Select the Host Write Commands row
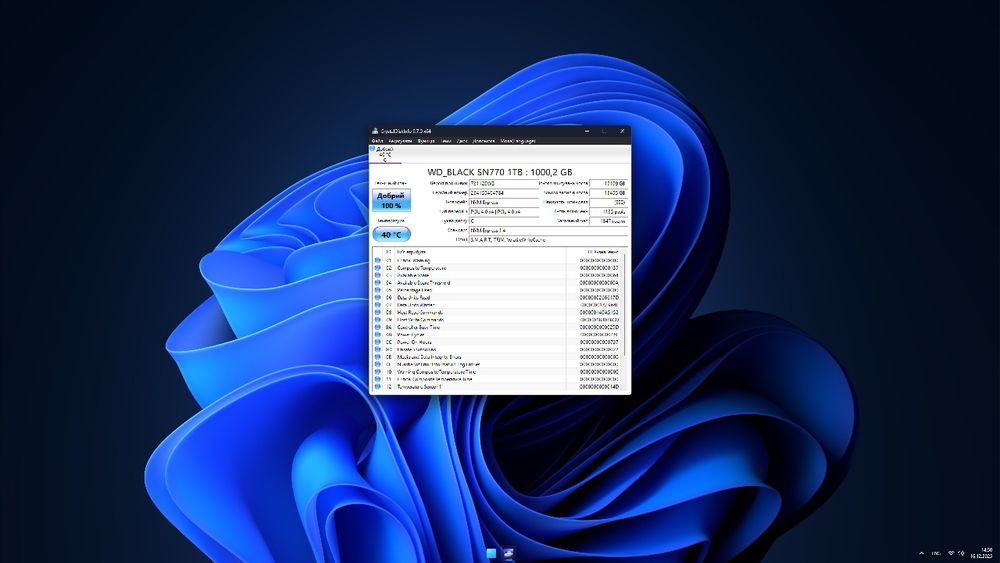 (497, 320)
